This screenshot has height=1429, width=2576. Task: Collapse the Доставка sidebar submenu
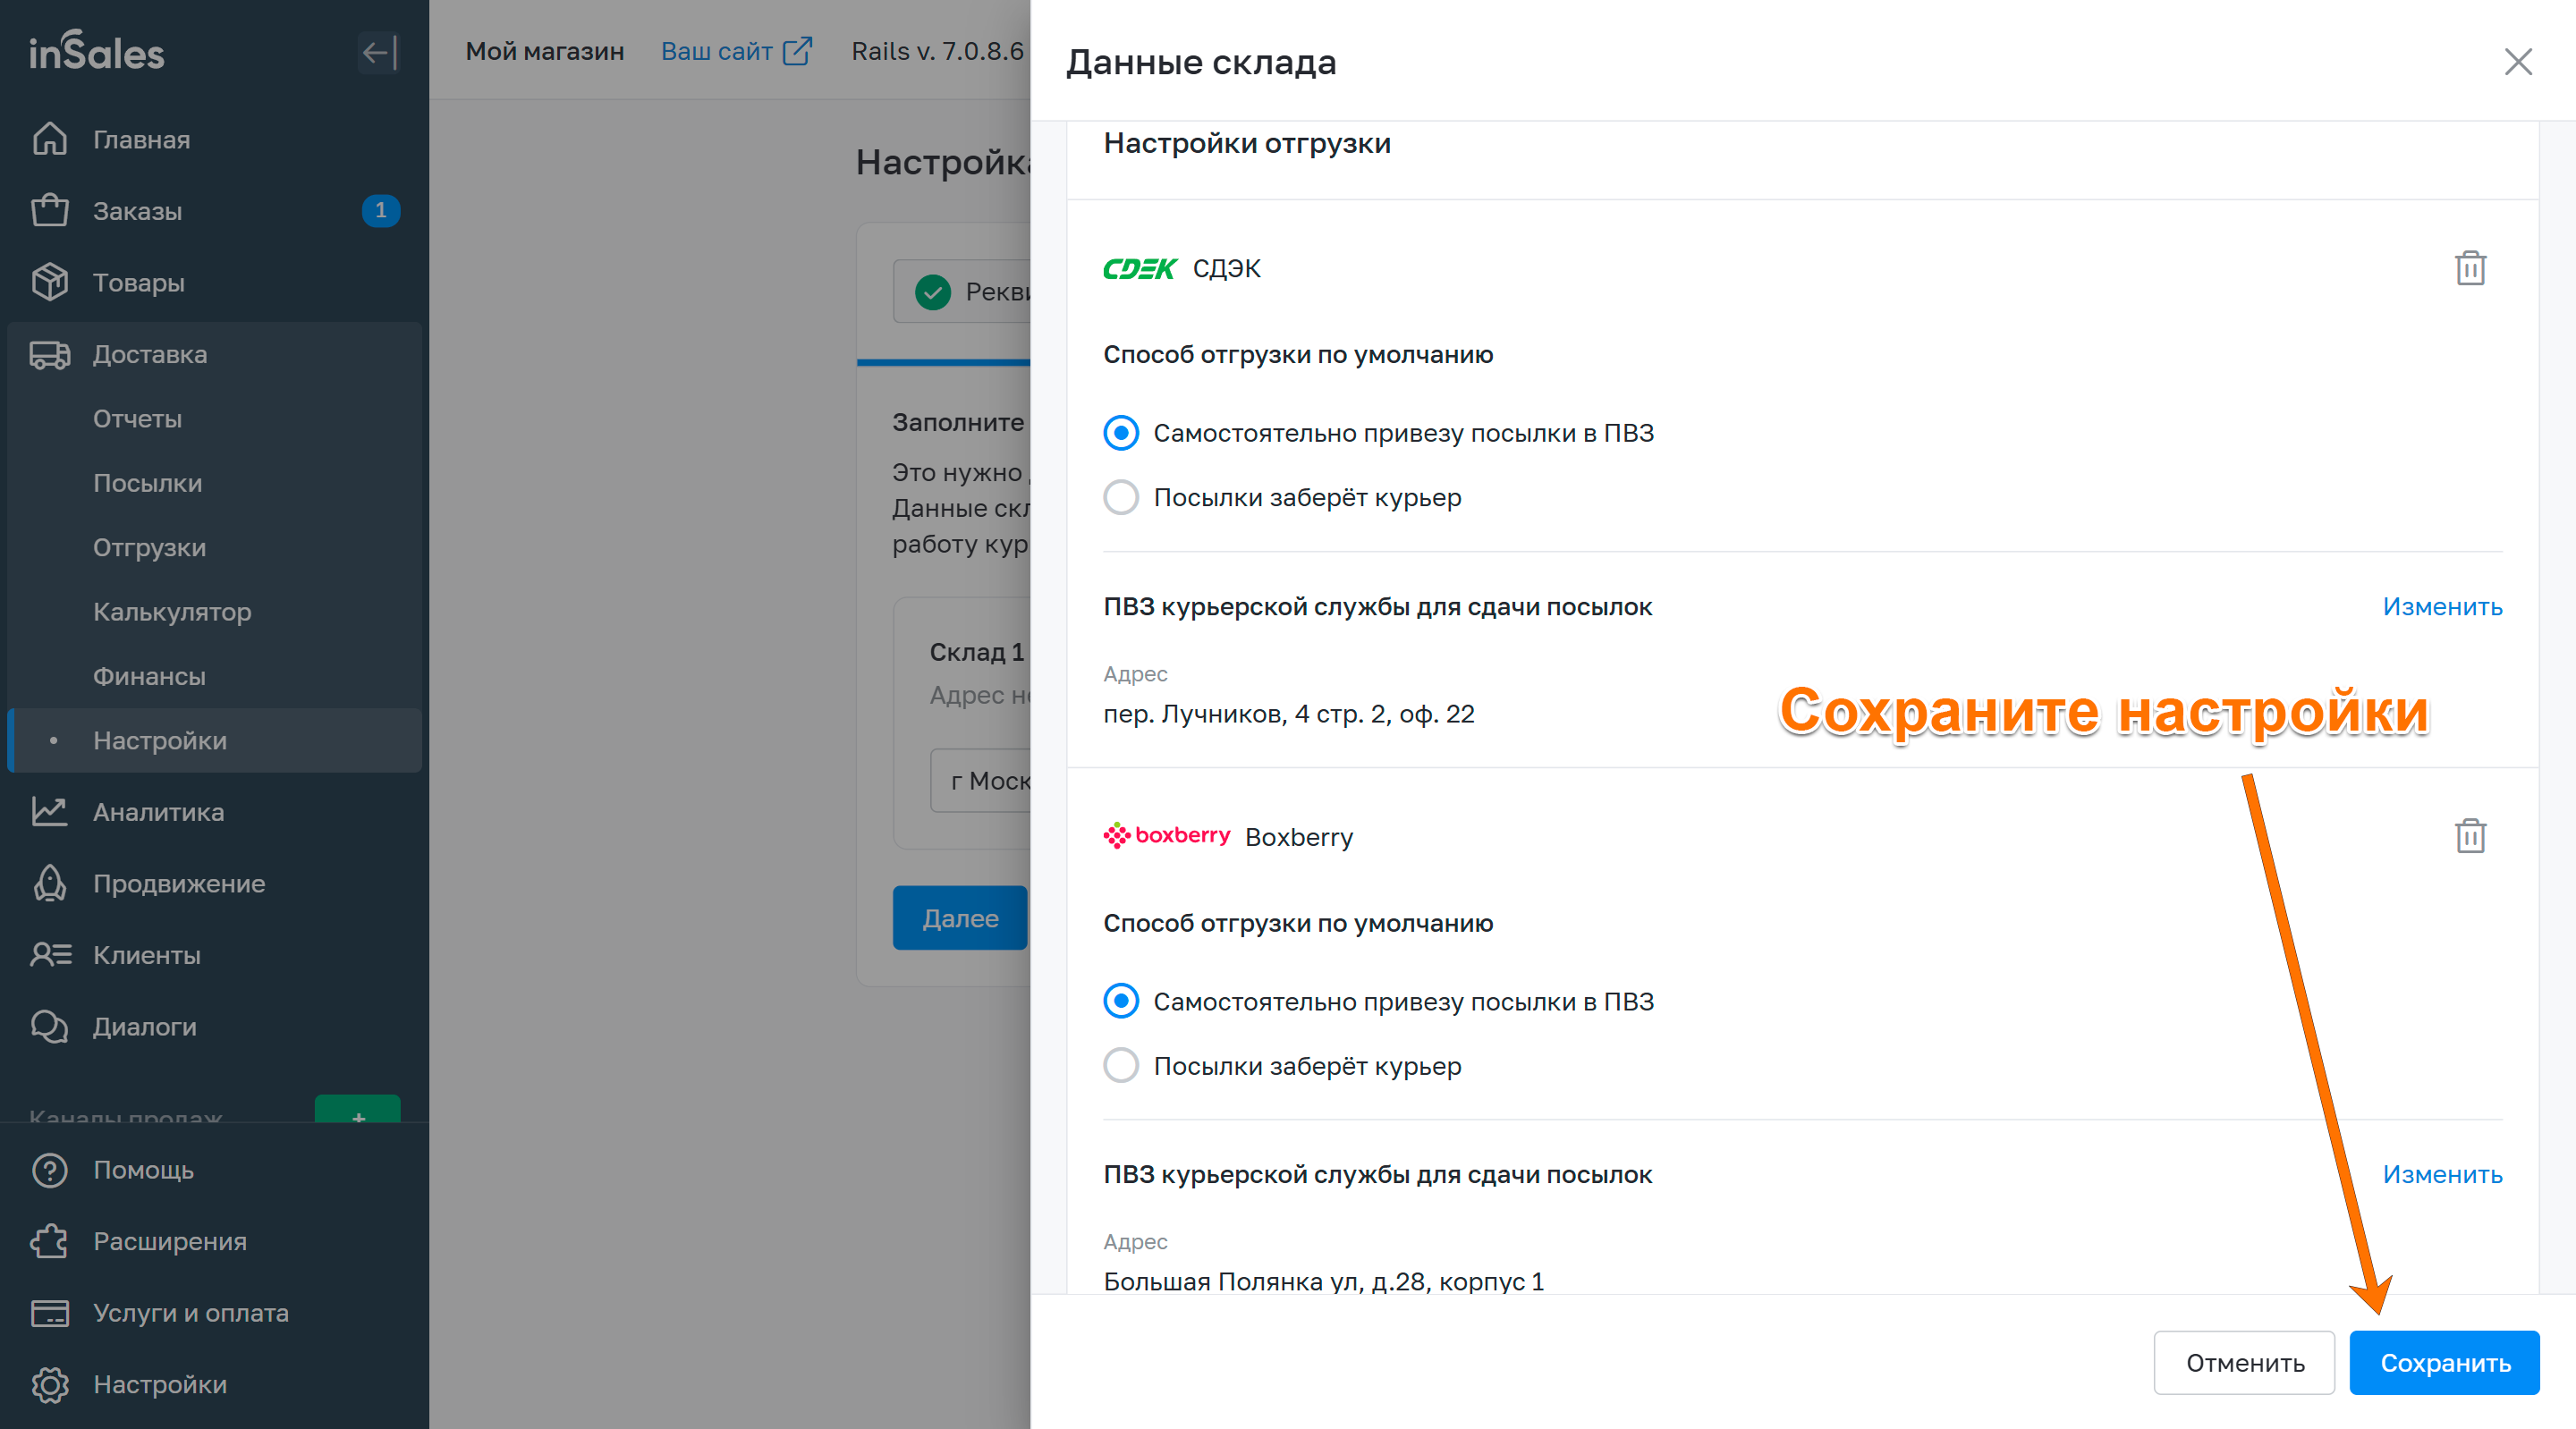[x=150, y=354]
